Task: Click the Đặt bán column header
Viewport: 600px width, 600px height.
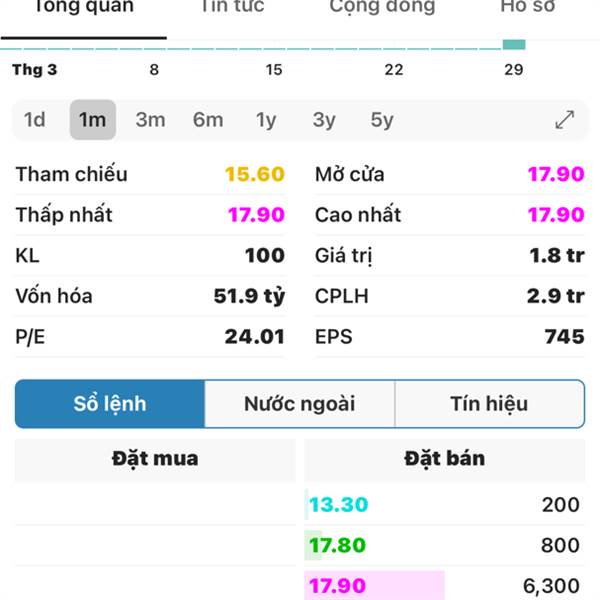Action: (x=445, y=459)
